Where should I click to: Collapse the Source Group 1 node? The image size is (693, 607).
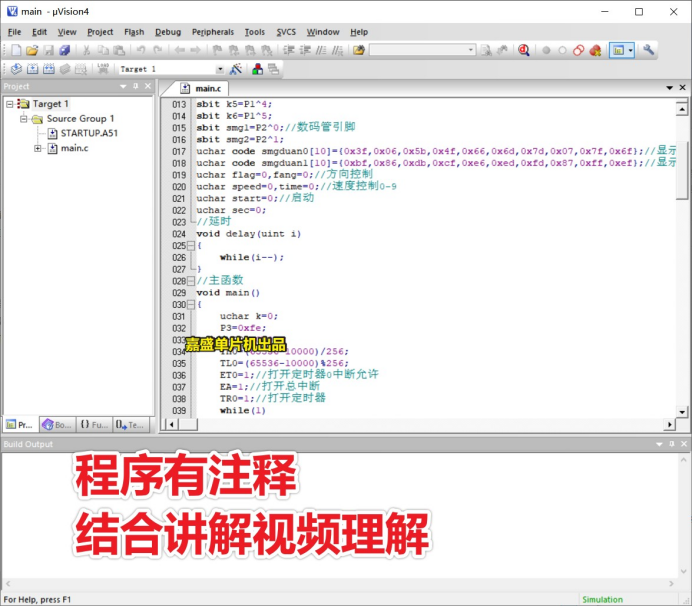[x=23, y=118]
